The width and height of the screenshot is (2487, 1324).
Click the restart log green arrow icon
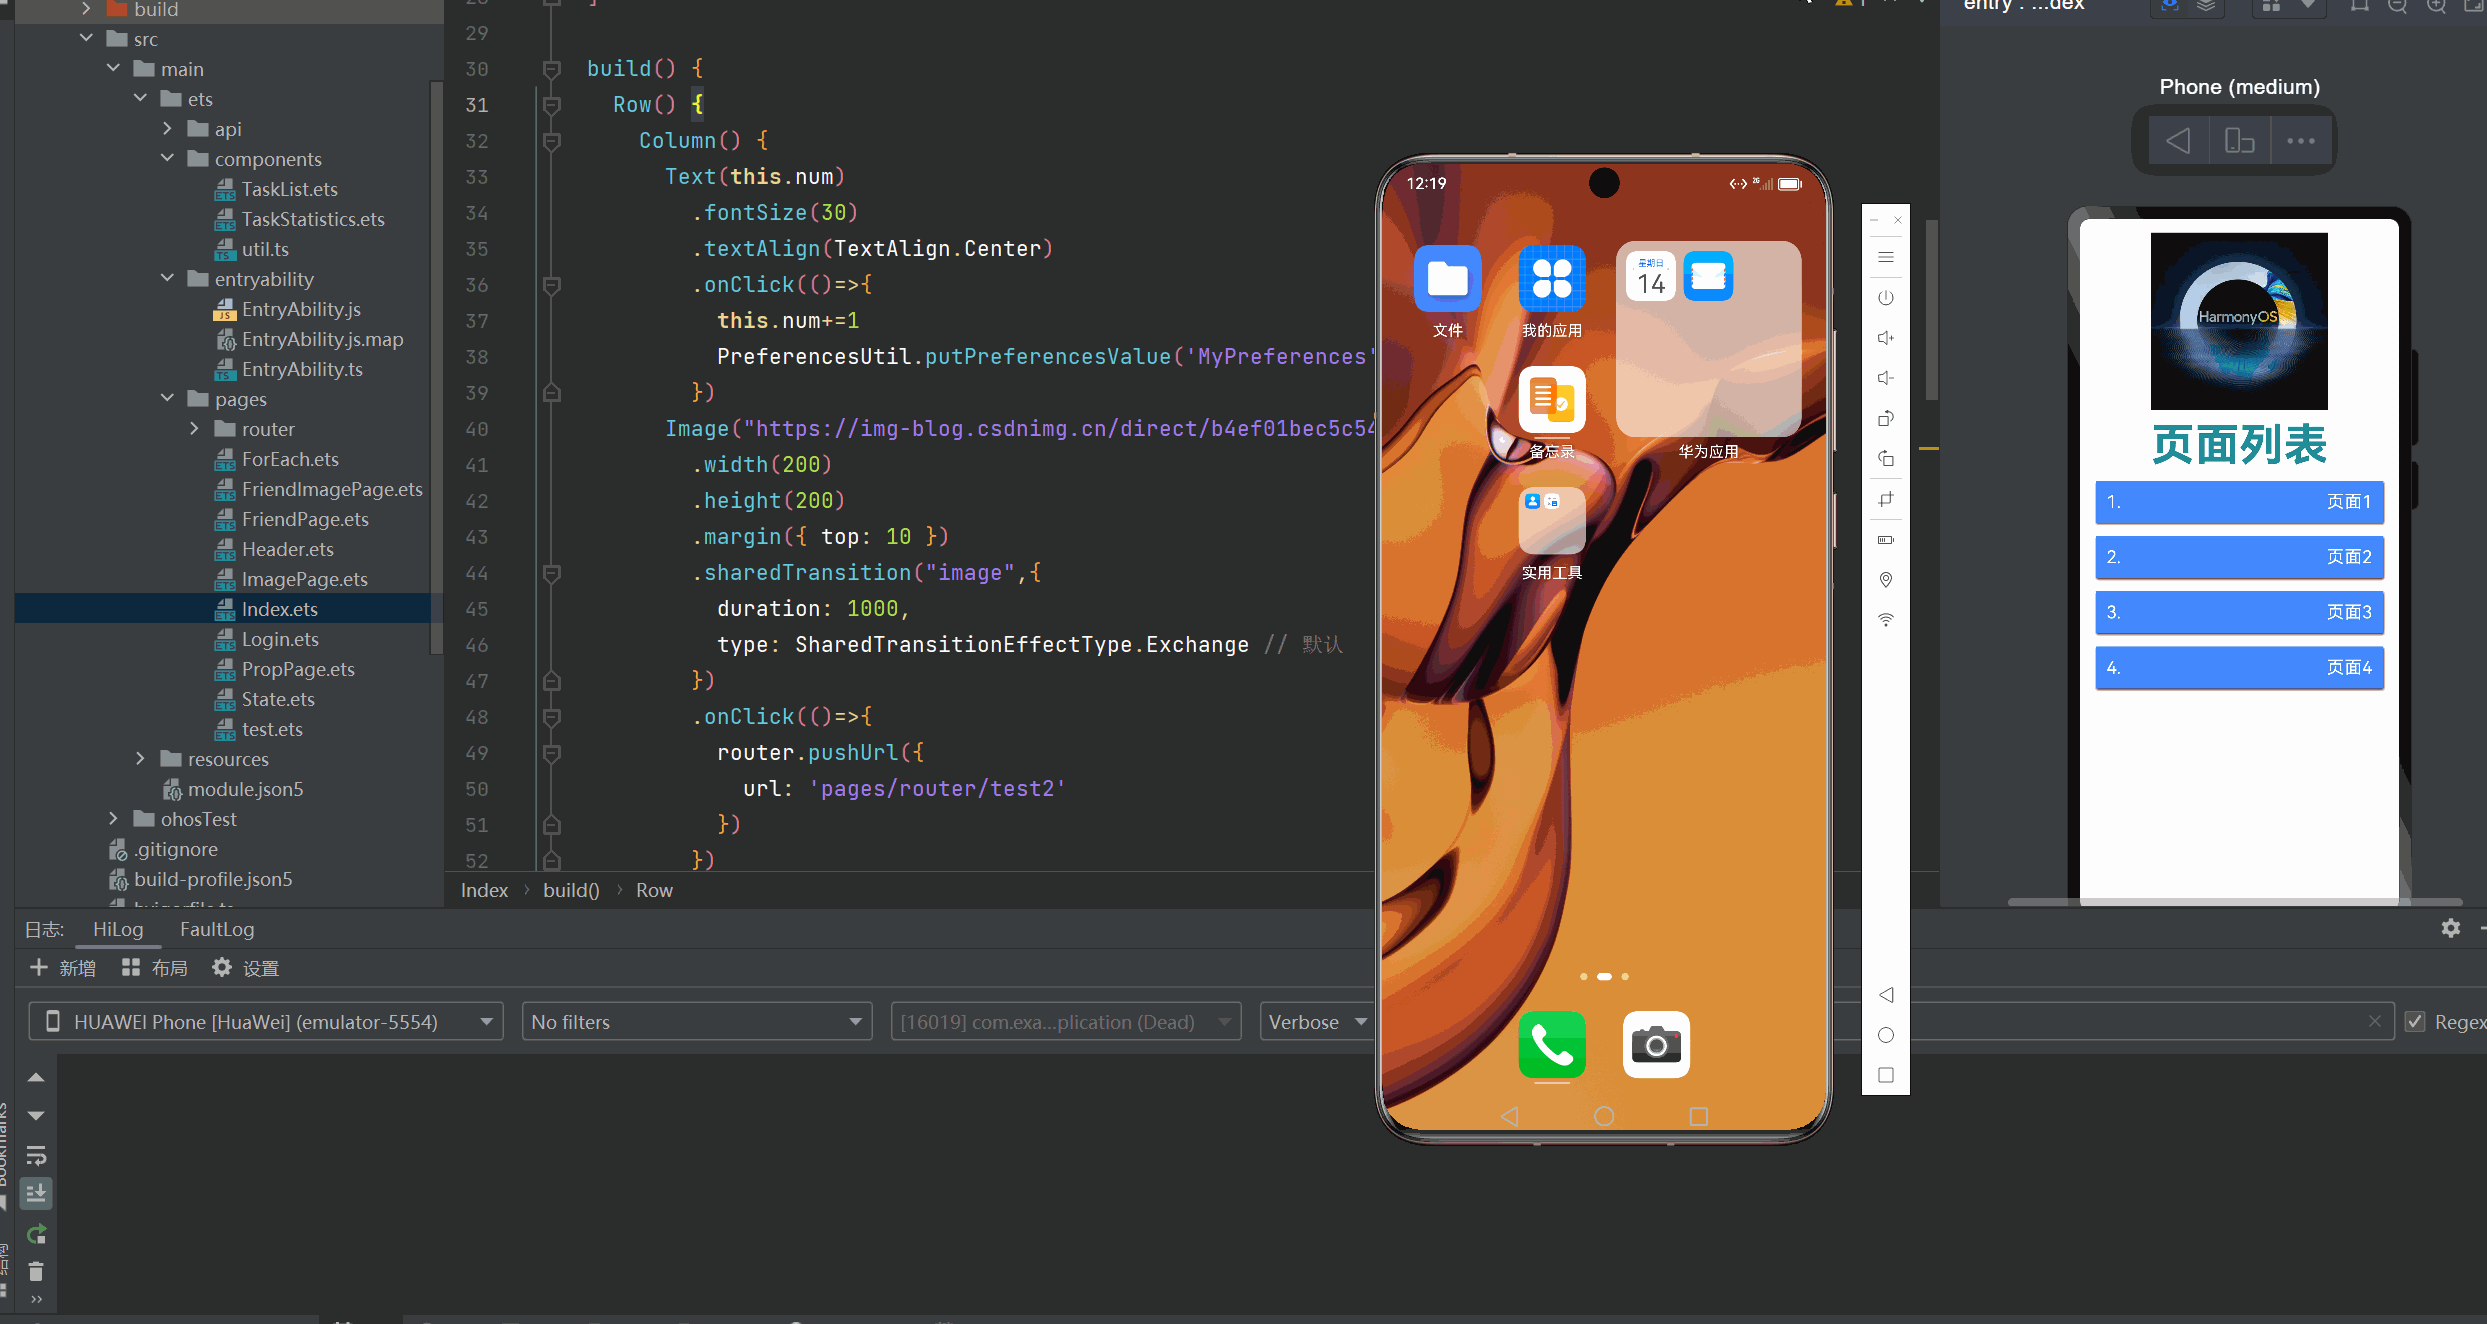point(36,1234)
